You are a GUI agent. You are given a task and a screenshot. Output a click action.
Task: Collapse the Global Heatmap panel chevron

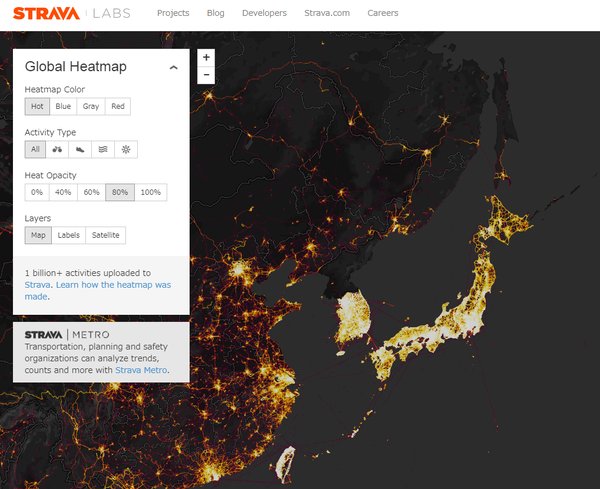[x=174, y=67]
